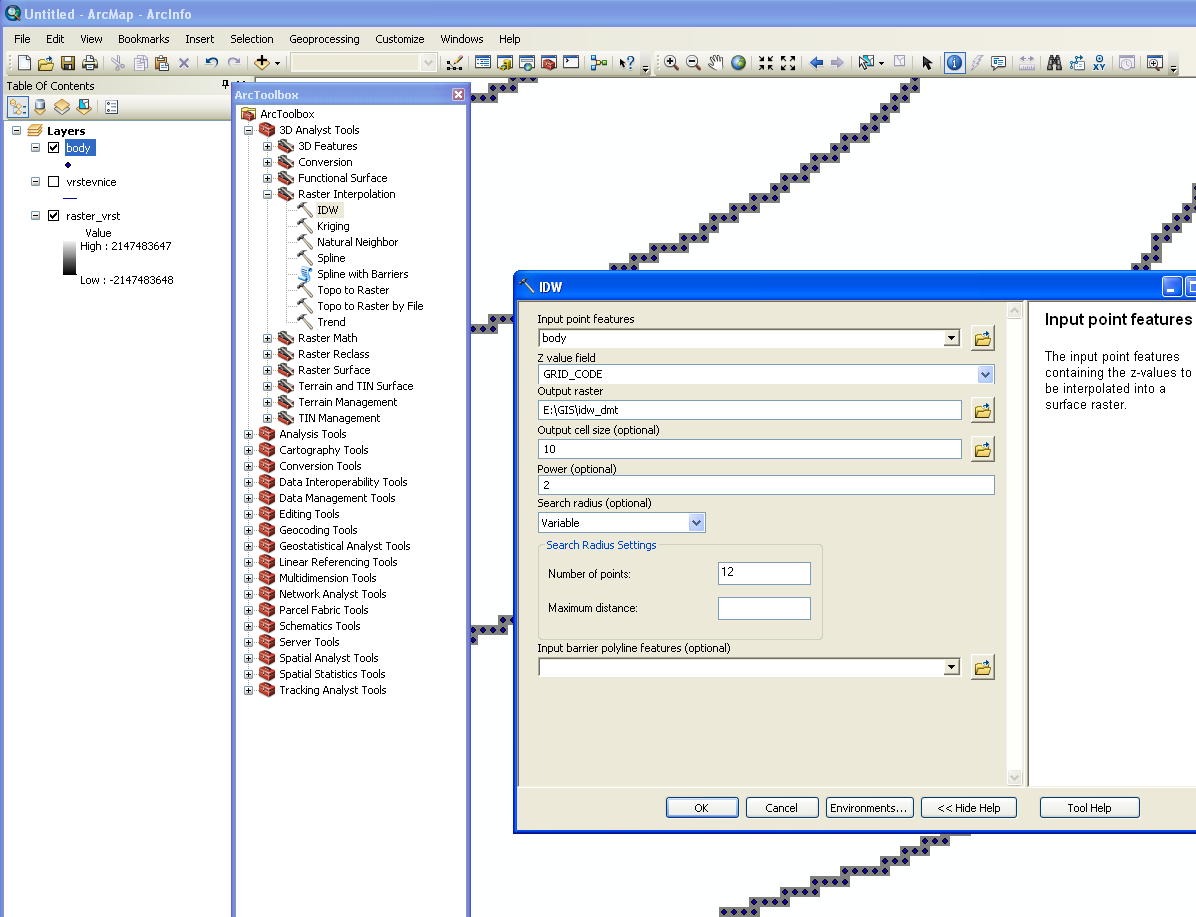
Task: Expand the Spatial Analyst Tools toolbox
Action: [248, 658]
